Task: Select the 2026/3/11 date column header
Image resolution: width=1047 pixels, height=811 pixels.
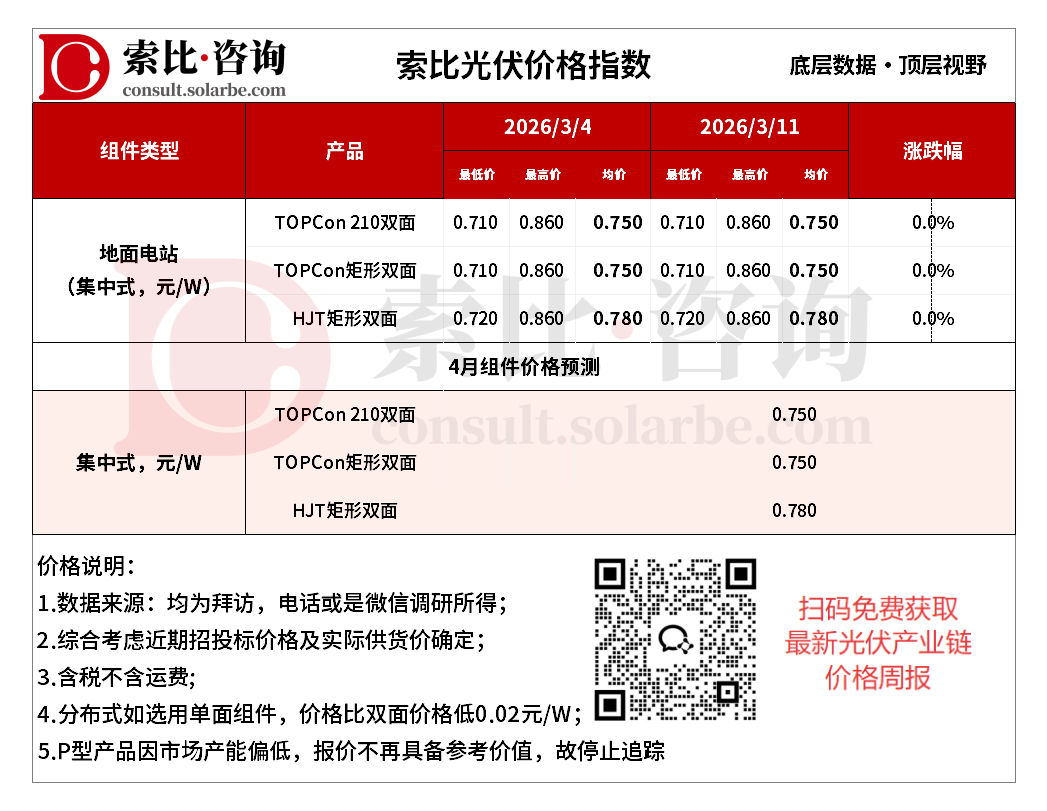Action: 751,127
